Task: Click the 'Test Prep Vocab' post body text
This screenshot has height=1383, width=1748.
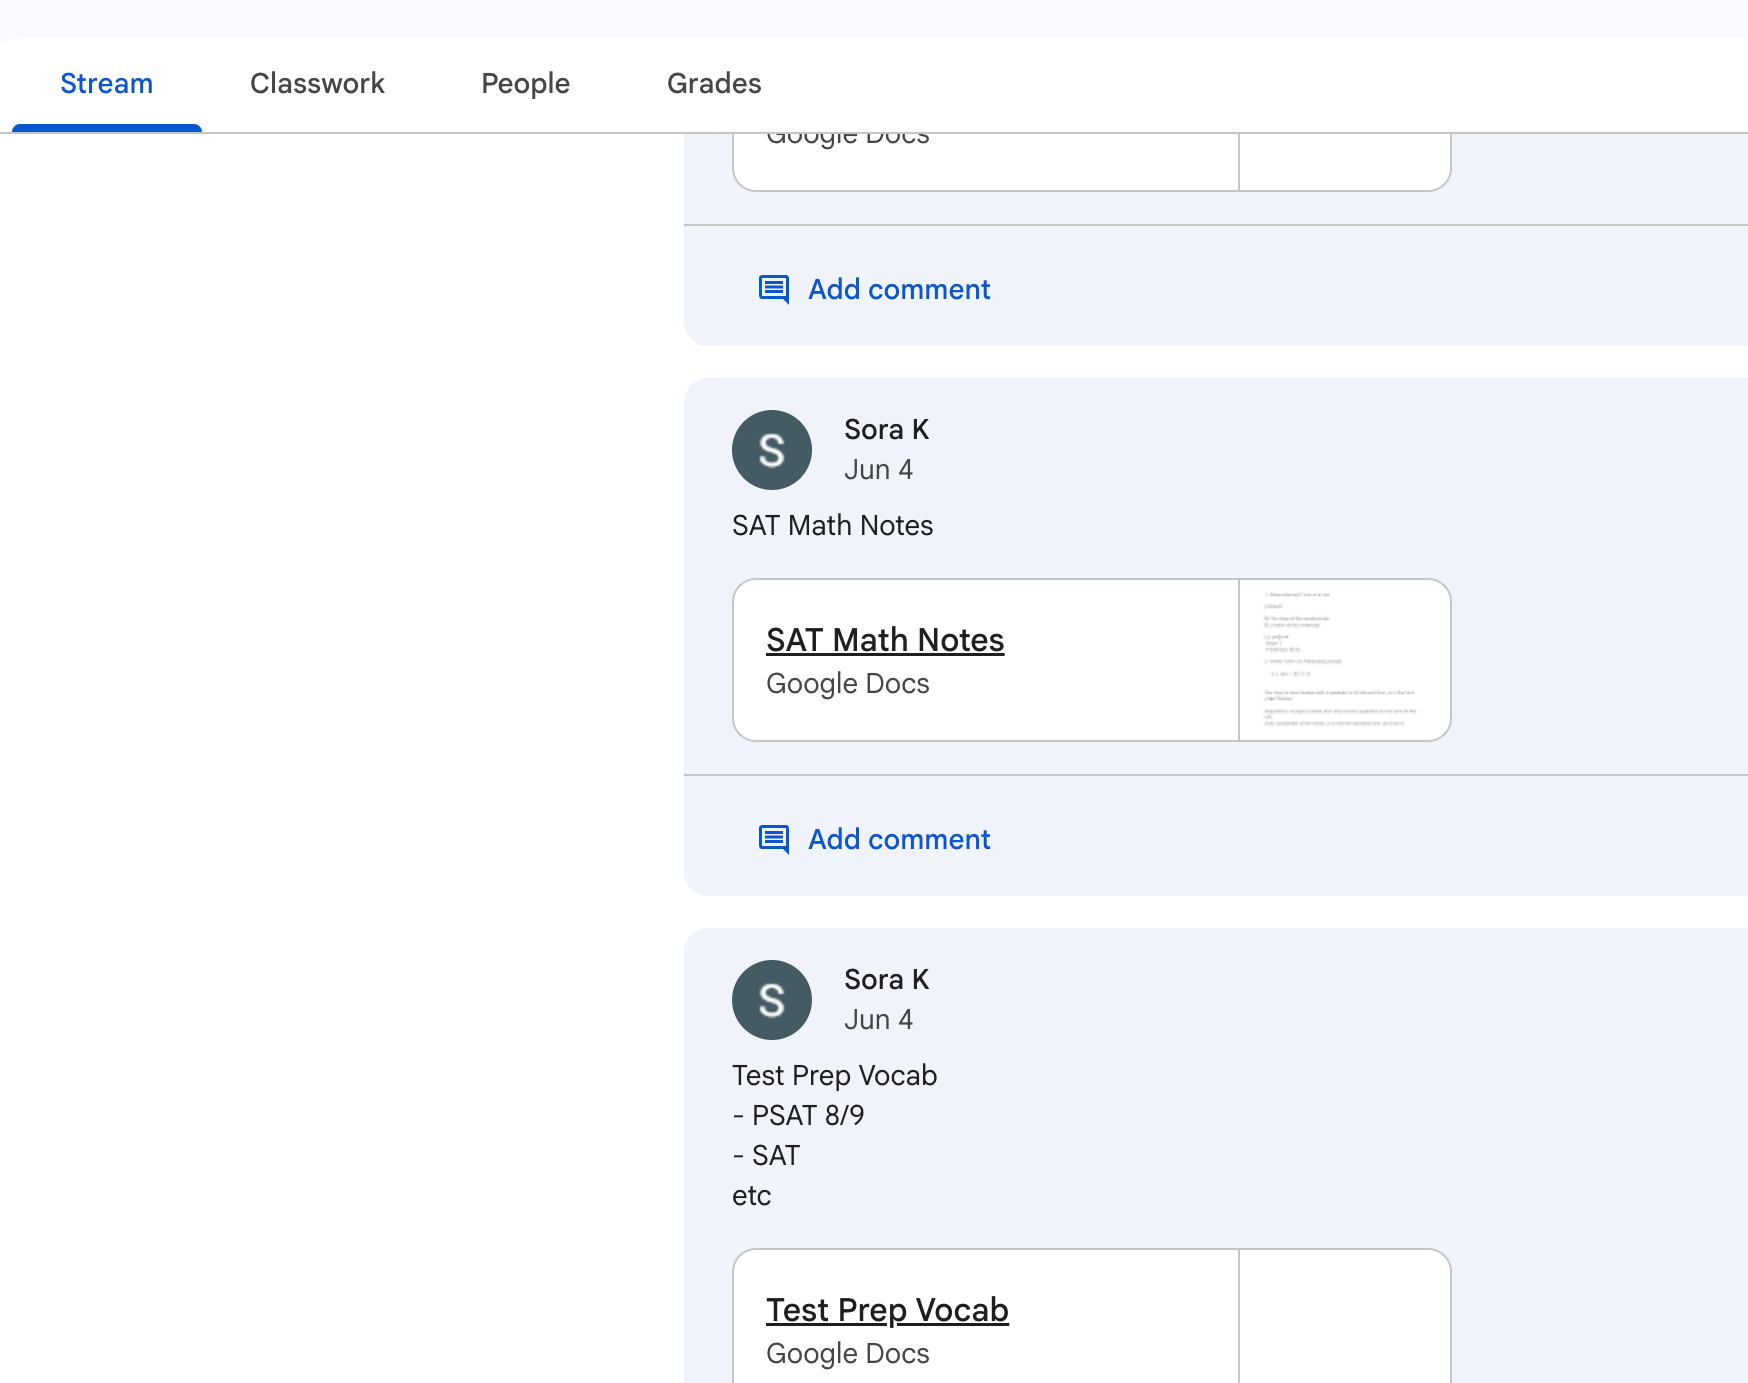Action: tap(834, 1076)
